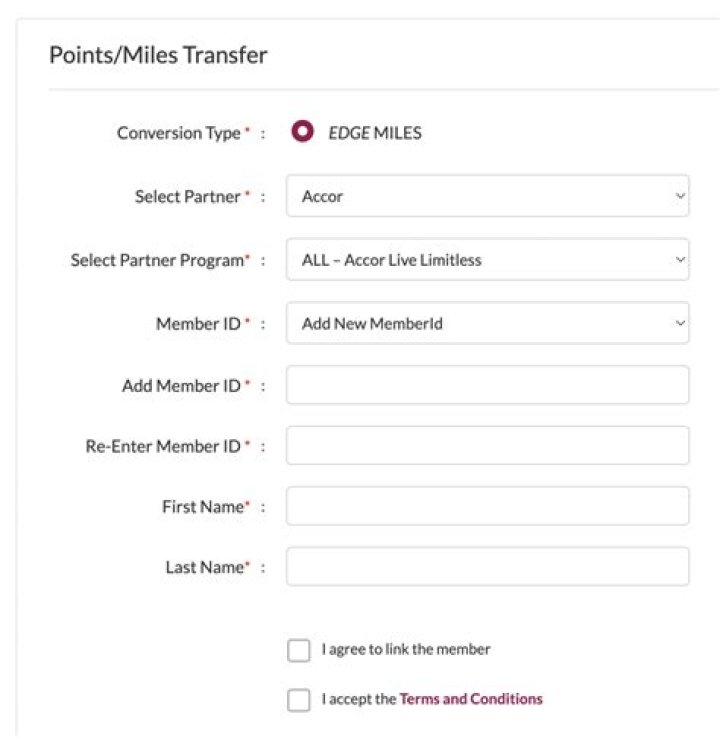Click the Select Partner field label
This screenshot has height=737, width=720.
[188, 197]
